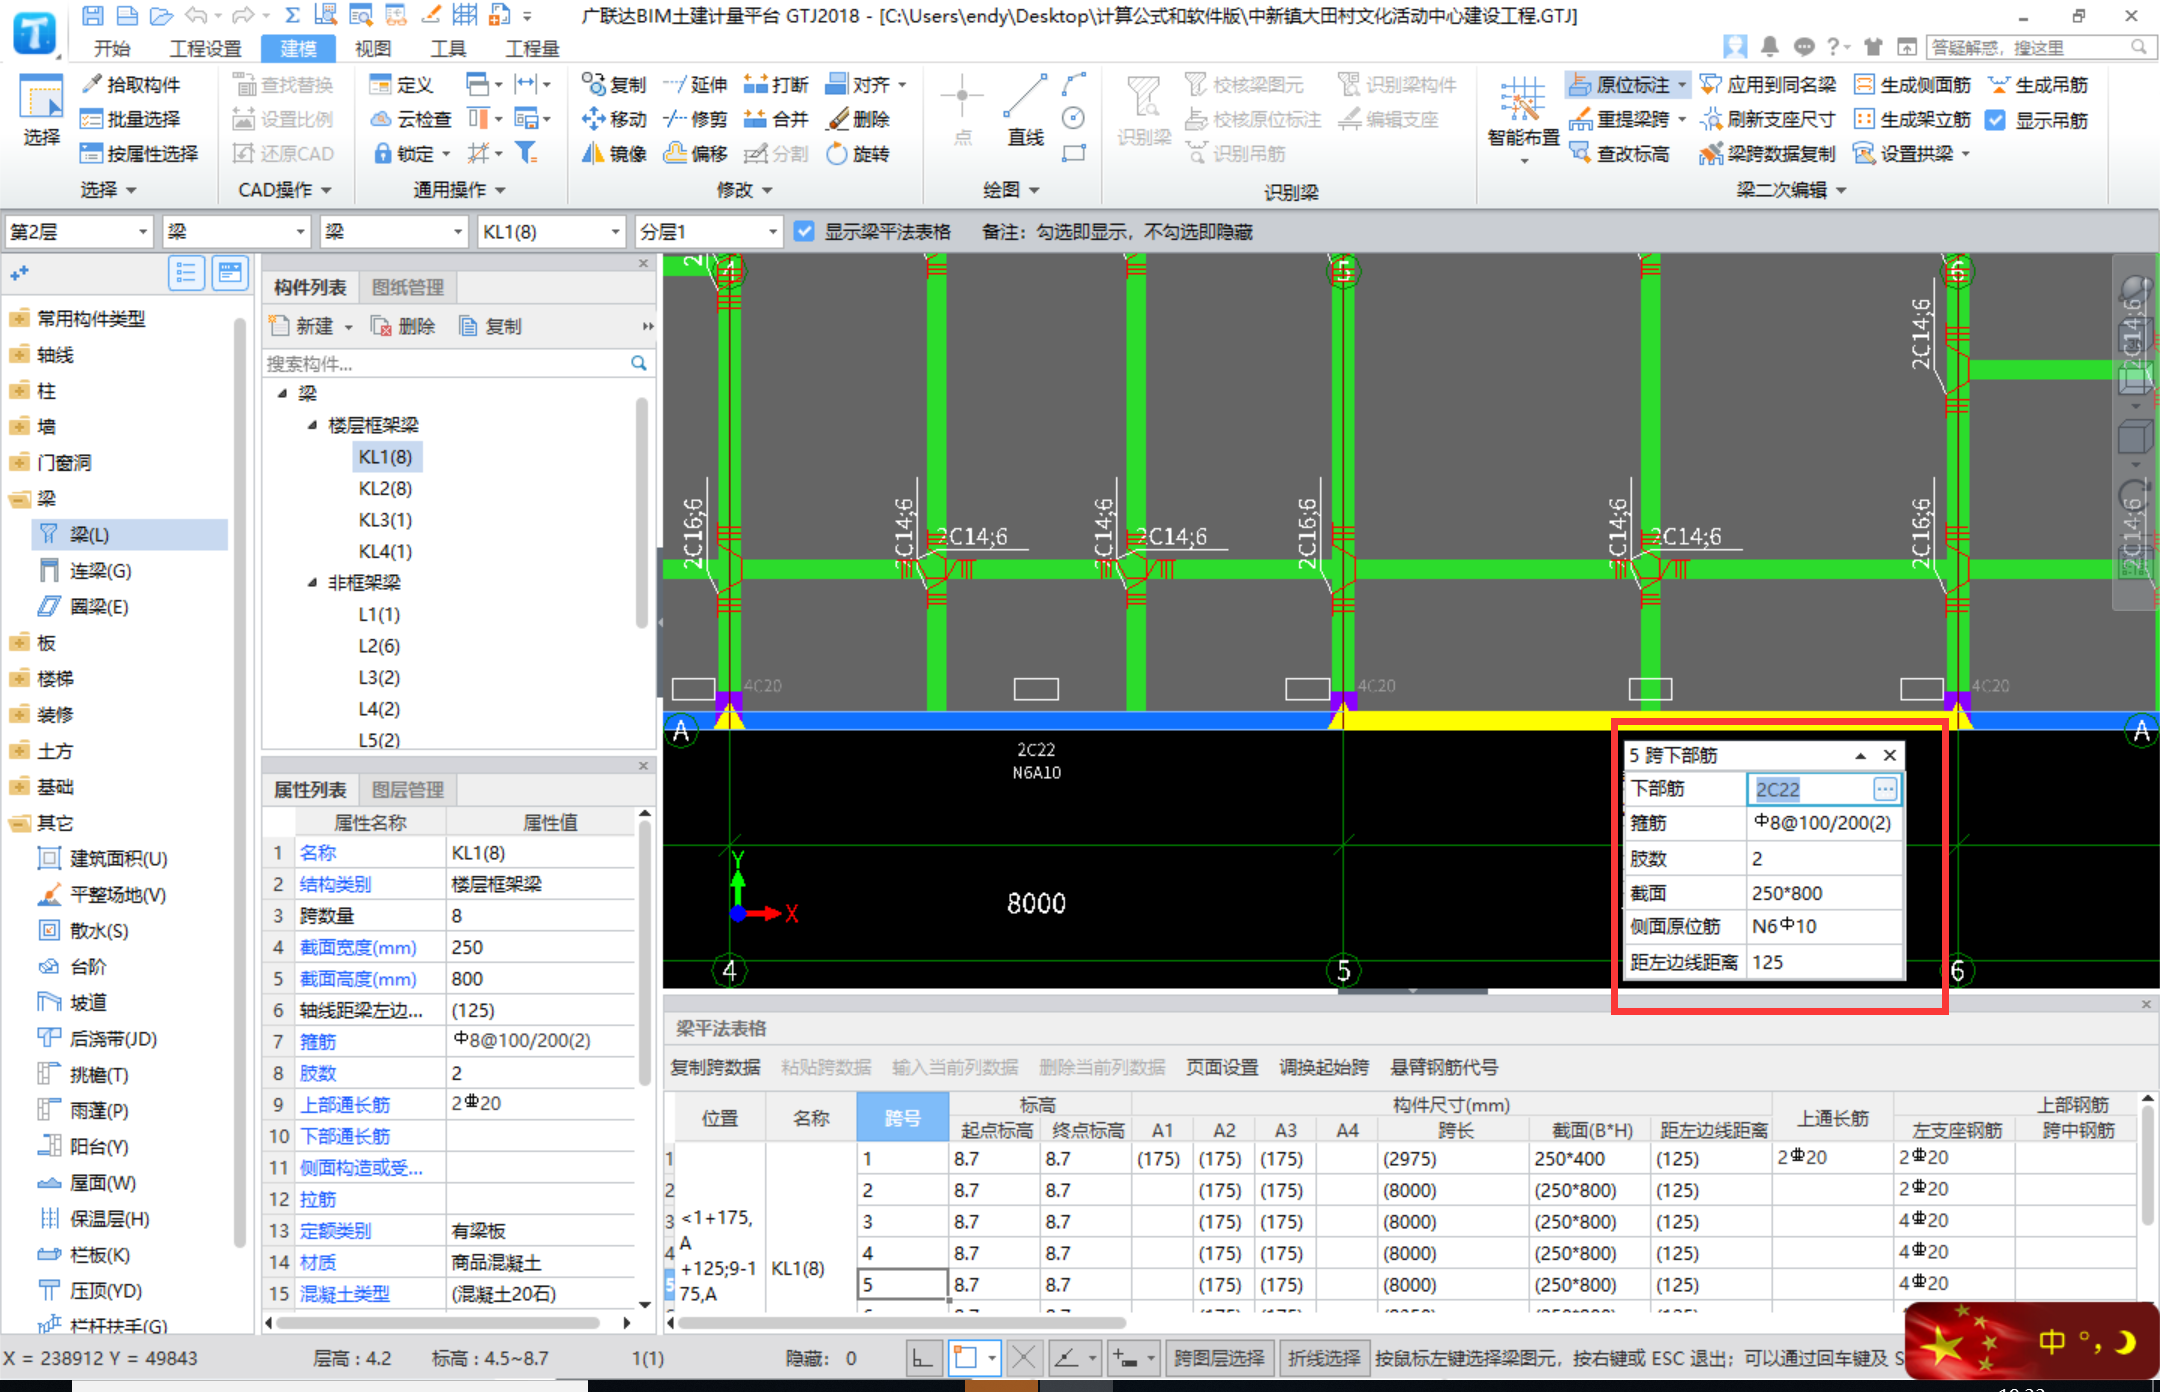Screen dimensions: 2160x1392
Task: Select the 直线 line drawing tool
Action: click(1025, 110)
